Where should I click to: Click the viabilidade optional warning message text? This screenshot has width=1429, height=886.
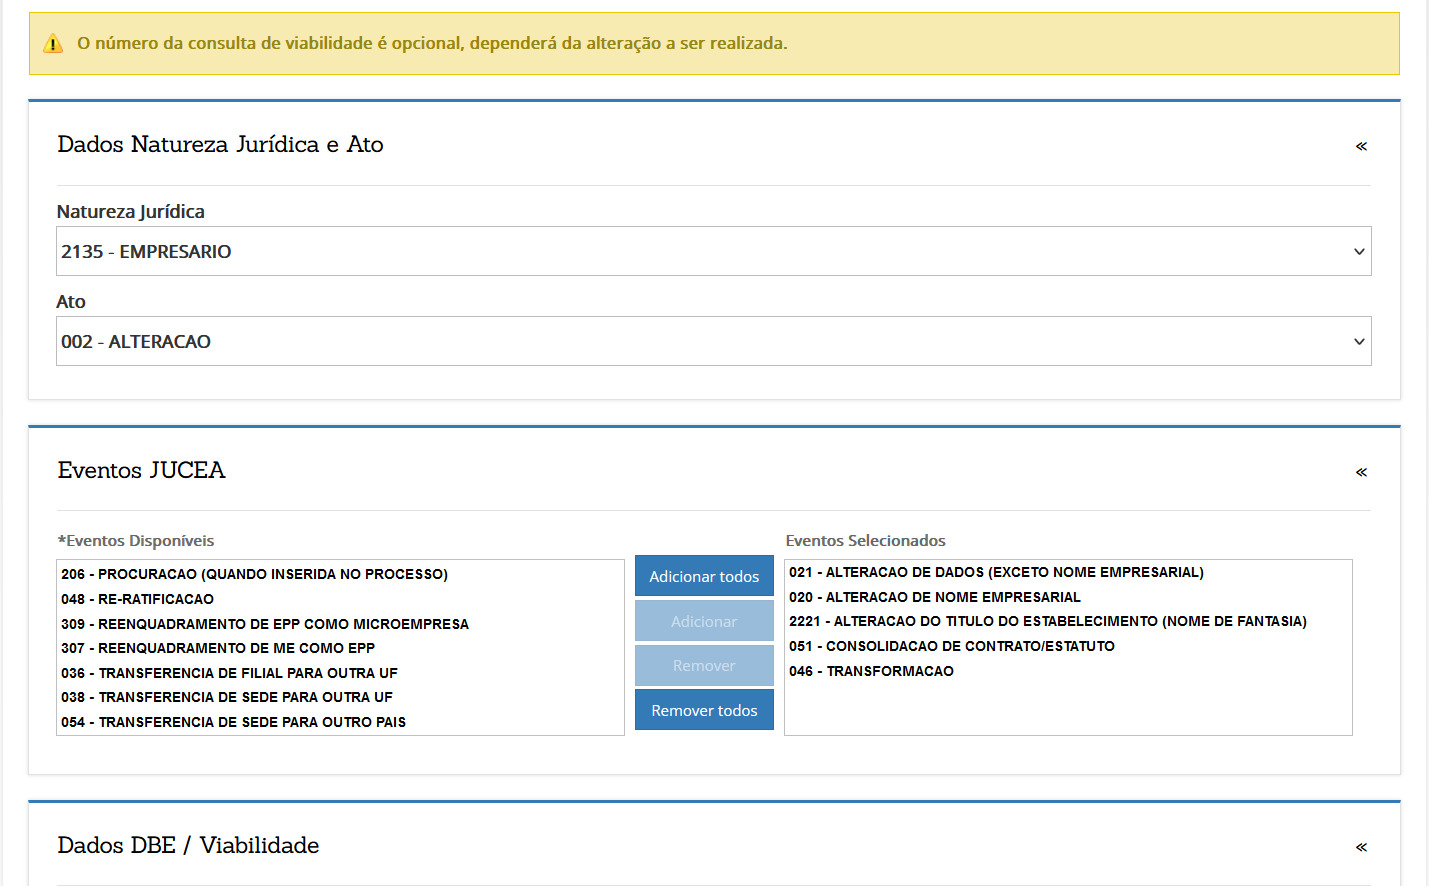point(432,44)
